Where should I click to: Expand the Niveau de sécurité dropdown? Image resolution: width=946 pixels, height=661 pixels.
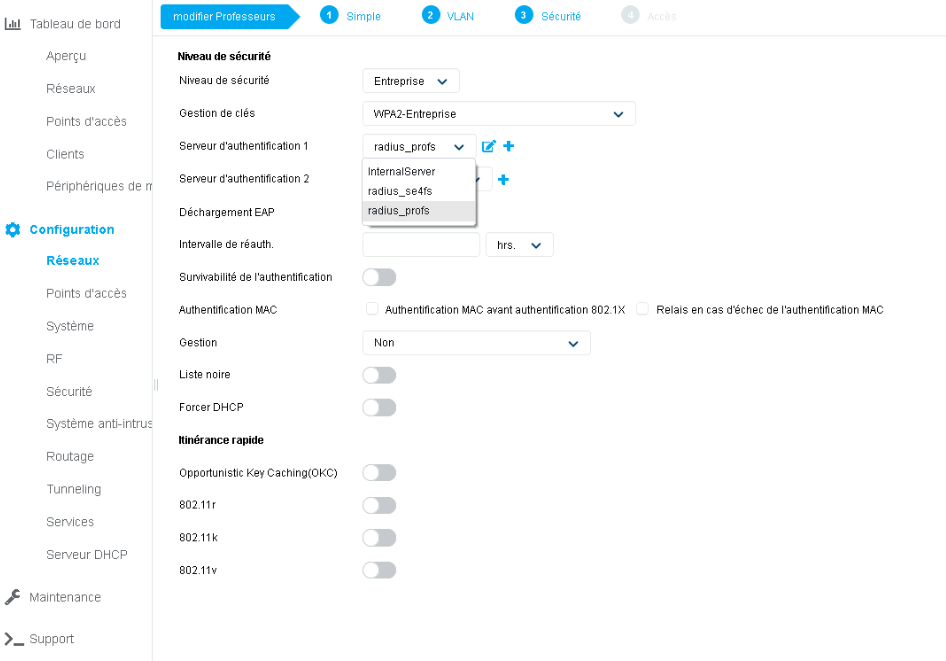pos(410,81)
